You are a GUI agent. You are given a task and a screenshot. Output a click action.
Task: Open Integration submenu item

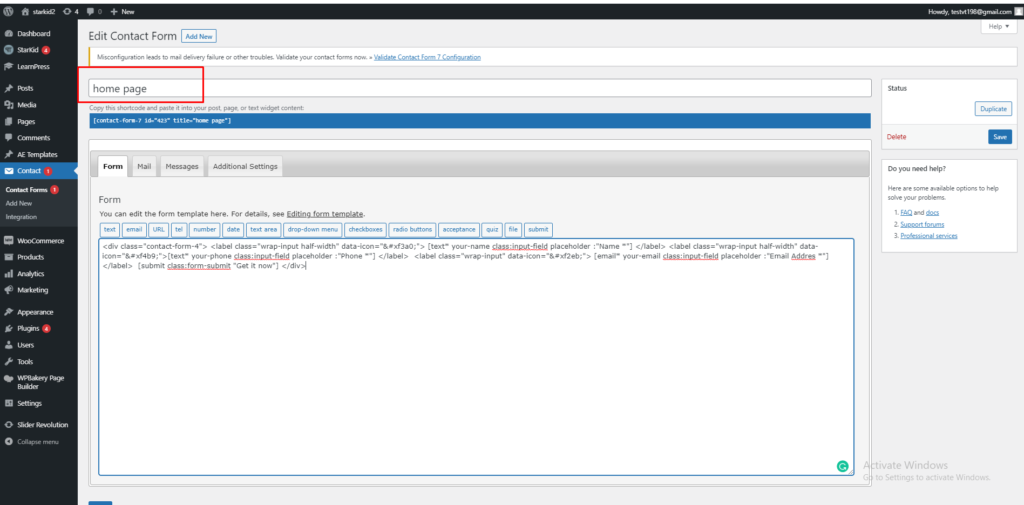[21, 216]
